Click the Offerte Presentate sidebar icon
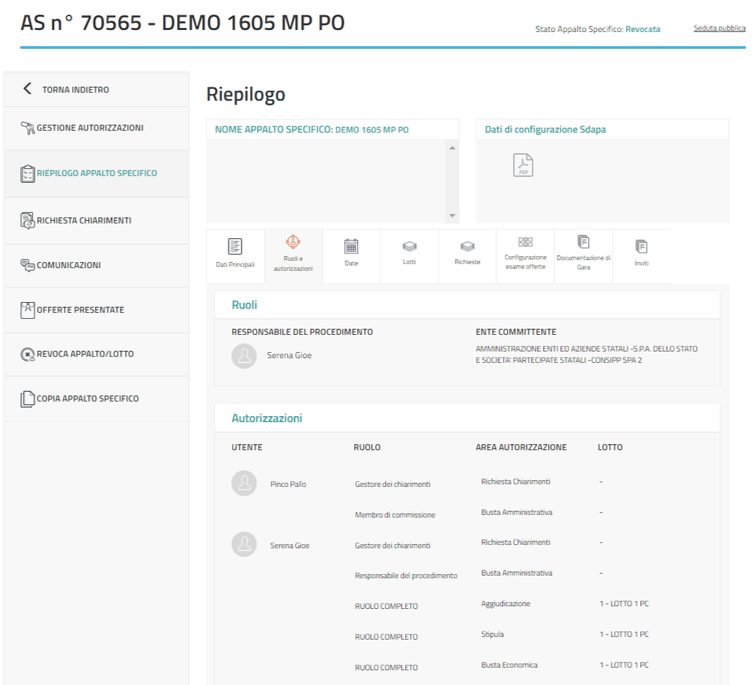The image size is (755, 685). tap(27, 310)
